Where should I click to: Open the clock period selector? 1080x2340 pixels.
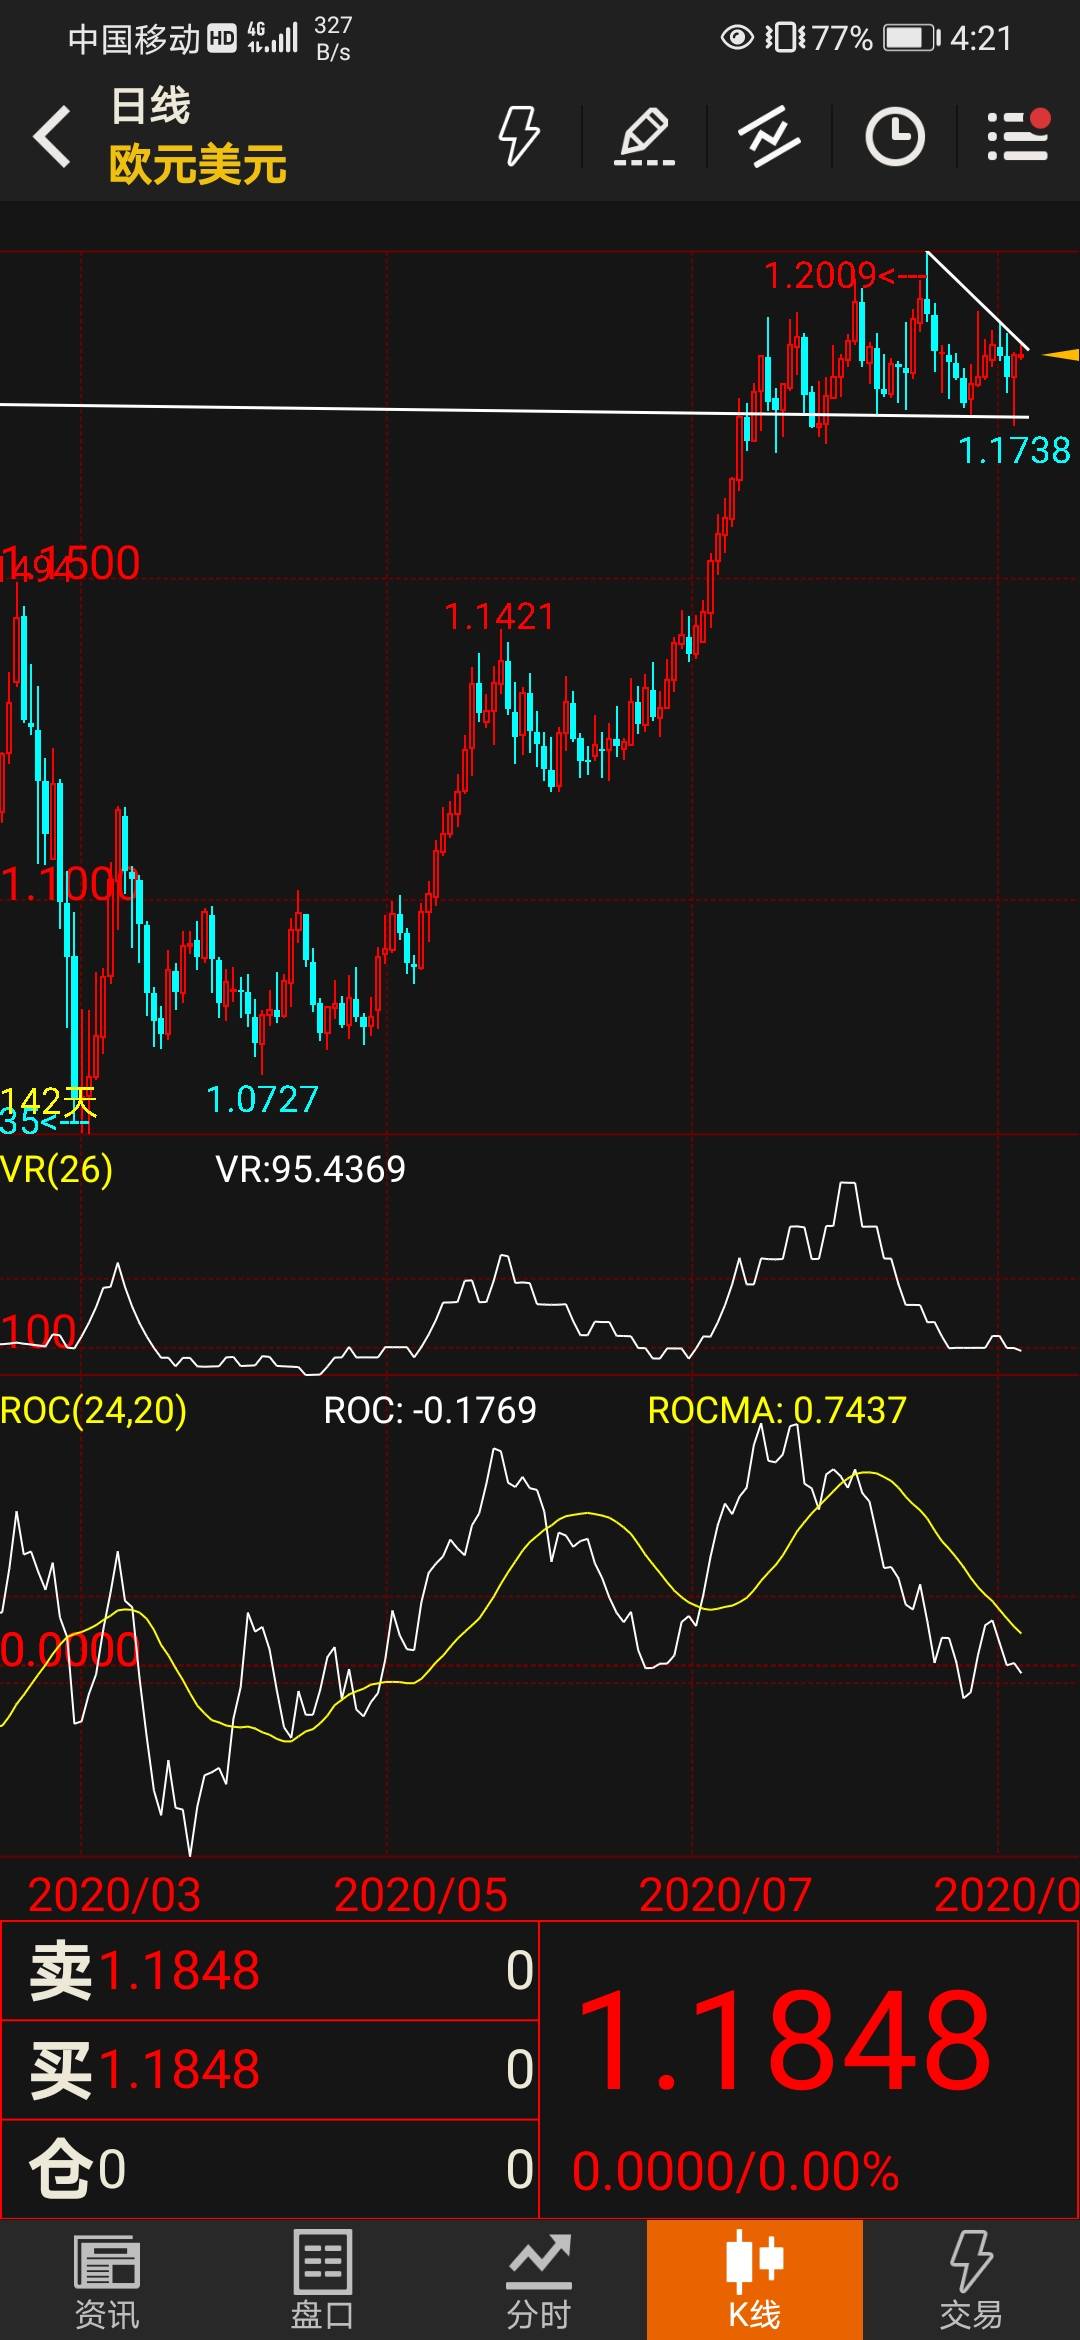coord(894,136)
